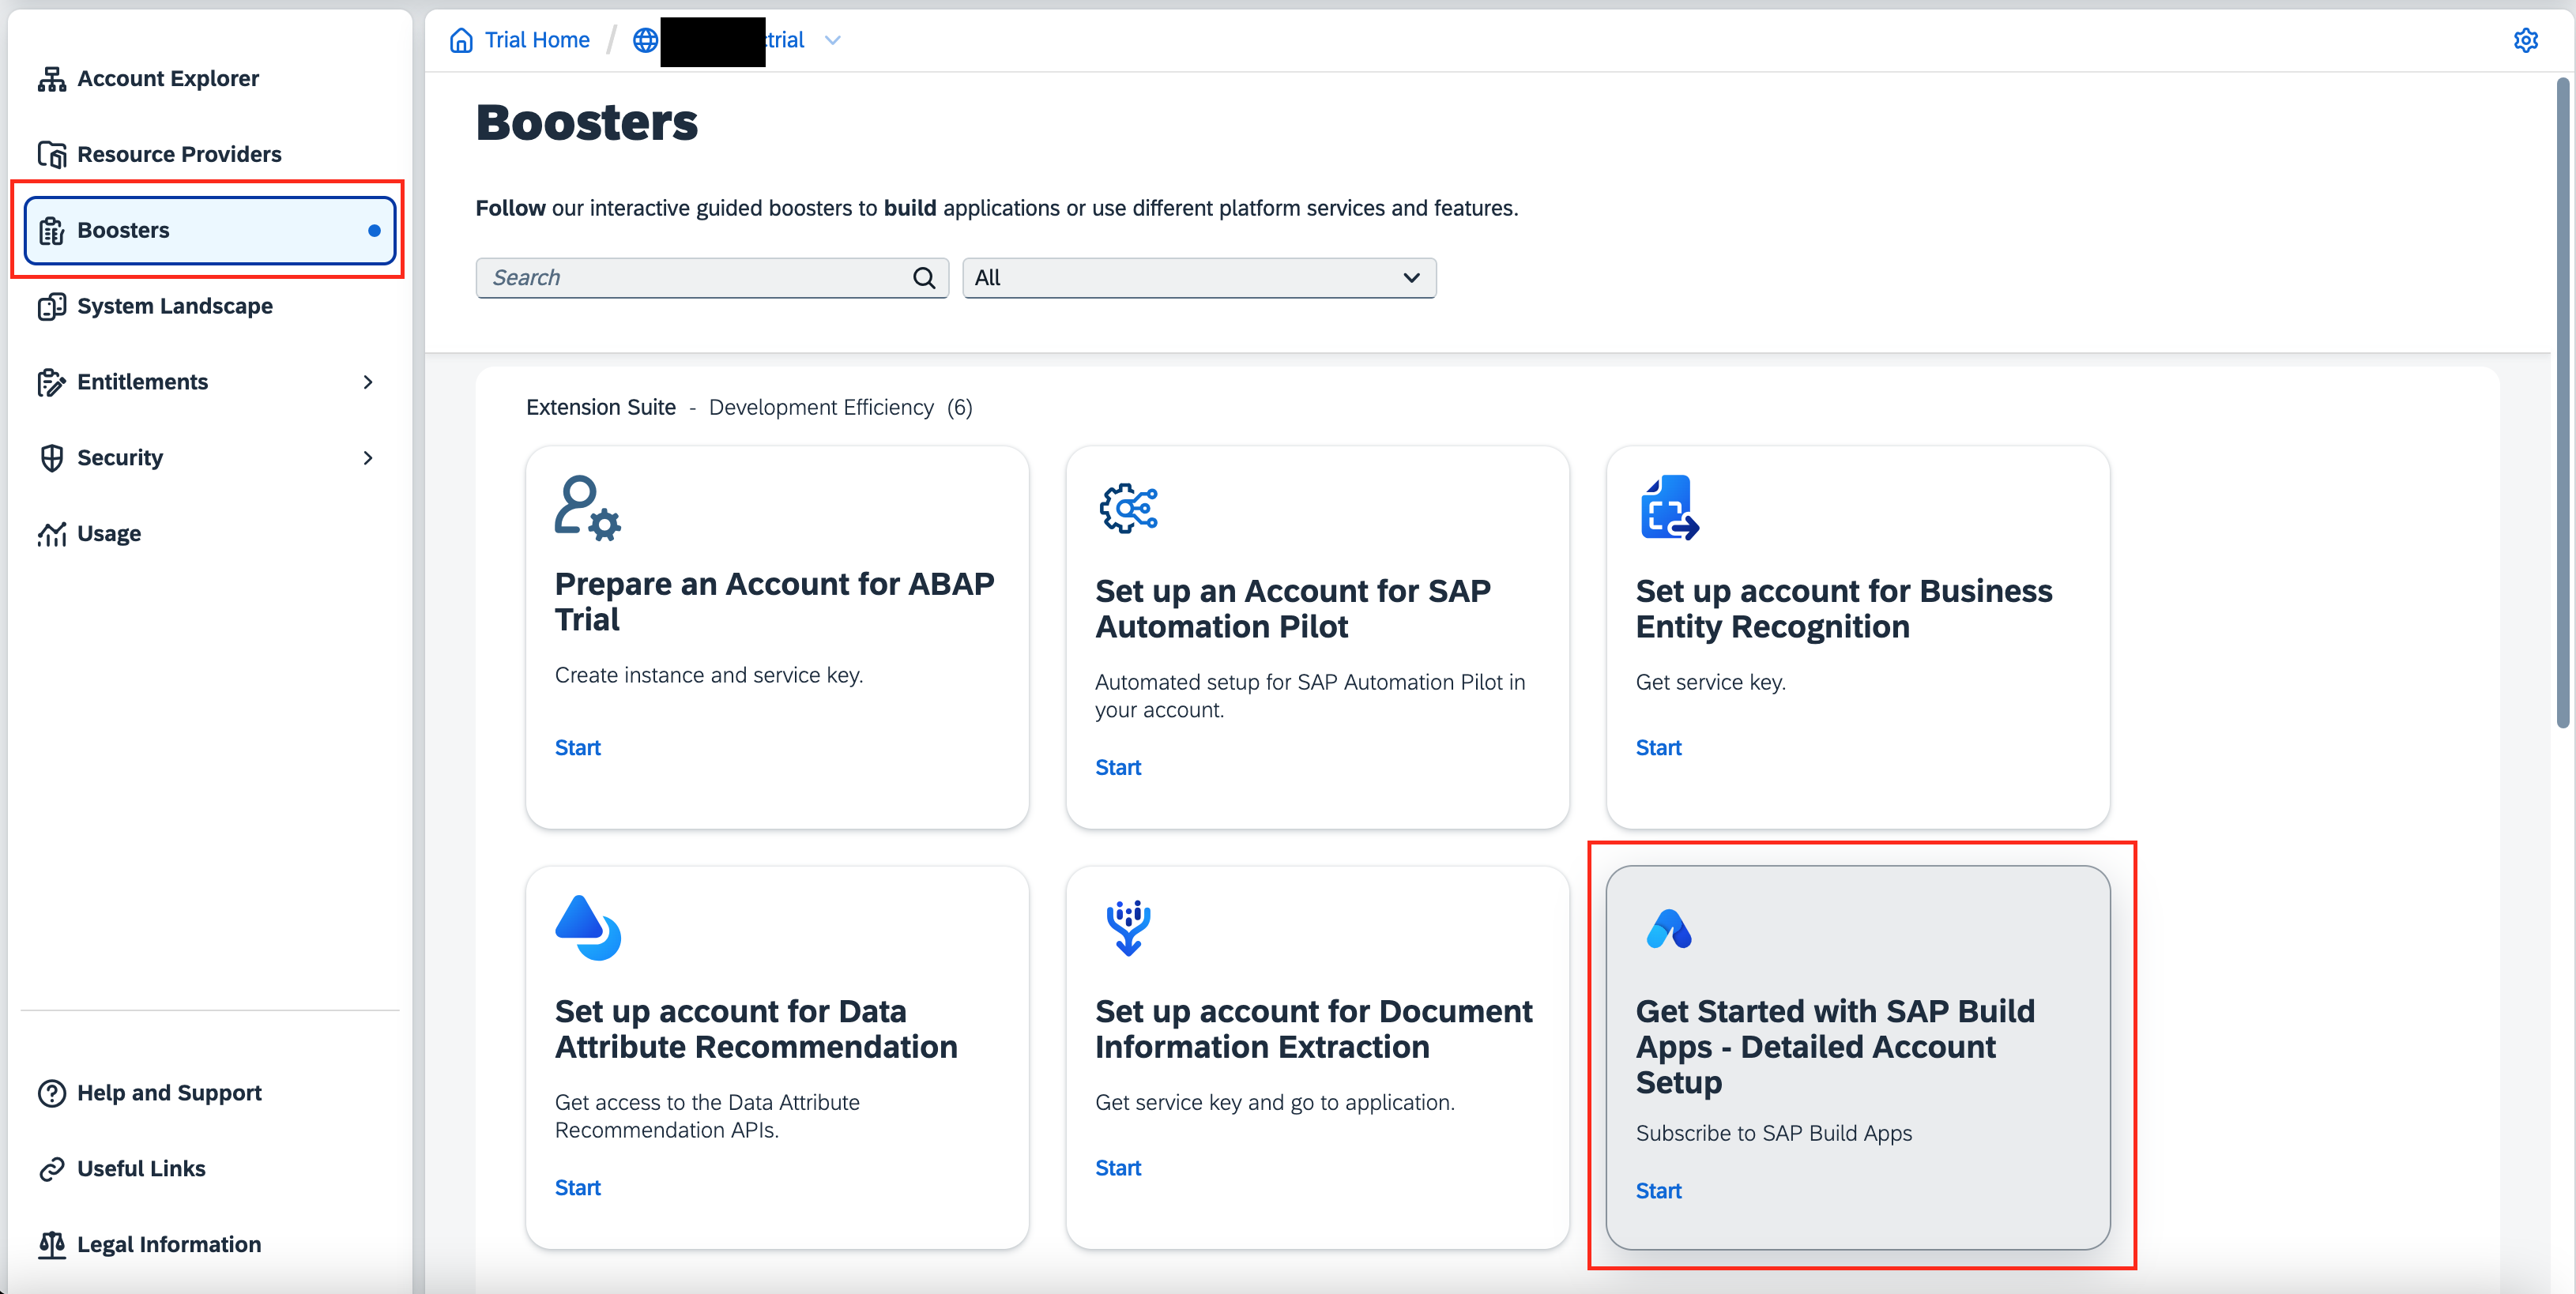Click the Data Attribute Recommendation icon
The image size is (2576, 1294).
(x=587, y=928)
